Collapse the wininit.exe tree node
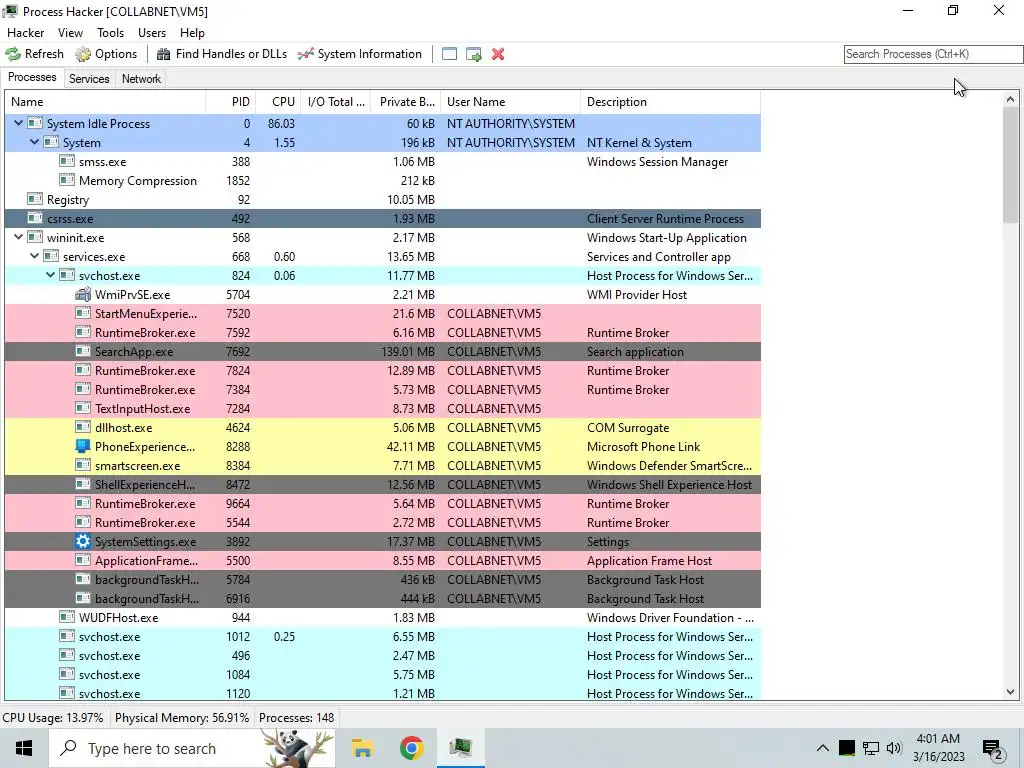Screen dimensions: 1024x768 pos(18,237)
